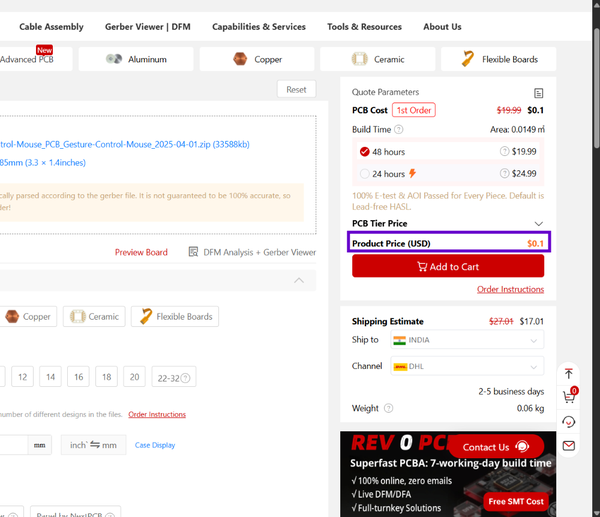
Task: Select Ceramic material option button
Action: 94,316
